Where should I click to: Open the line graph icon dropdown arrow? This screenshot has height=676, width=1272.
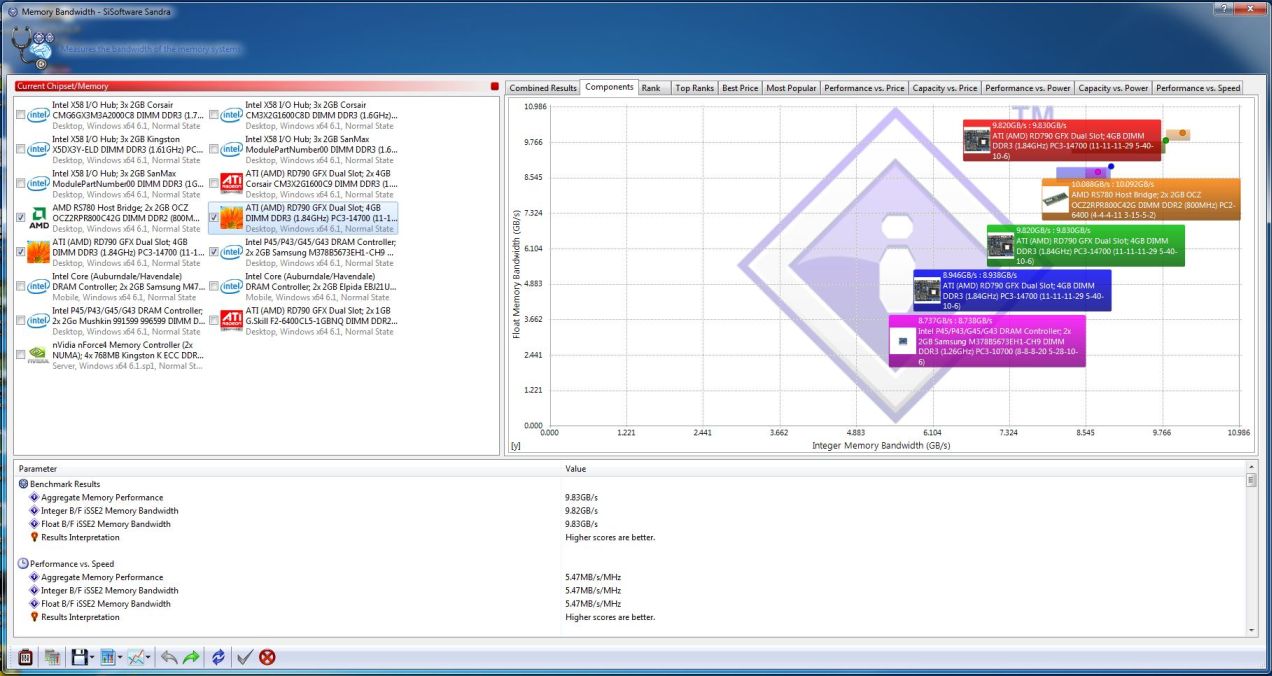[149, 658]
